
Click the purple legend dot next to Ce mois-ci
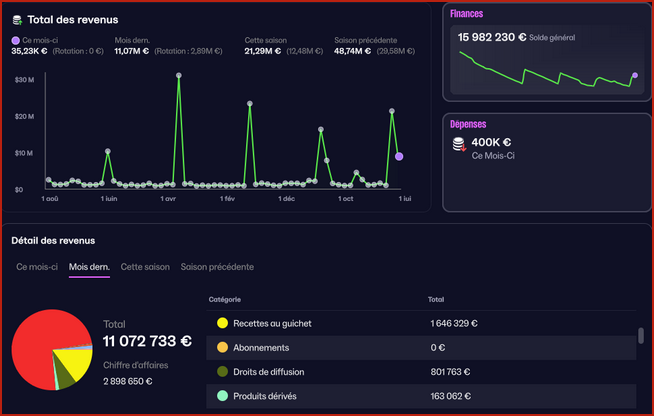tap(15, 41)
